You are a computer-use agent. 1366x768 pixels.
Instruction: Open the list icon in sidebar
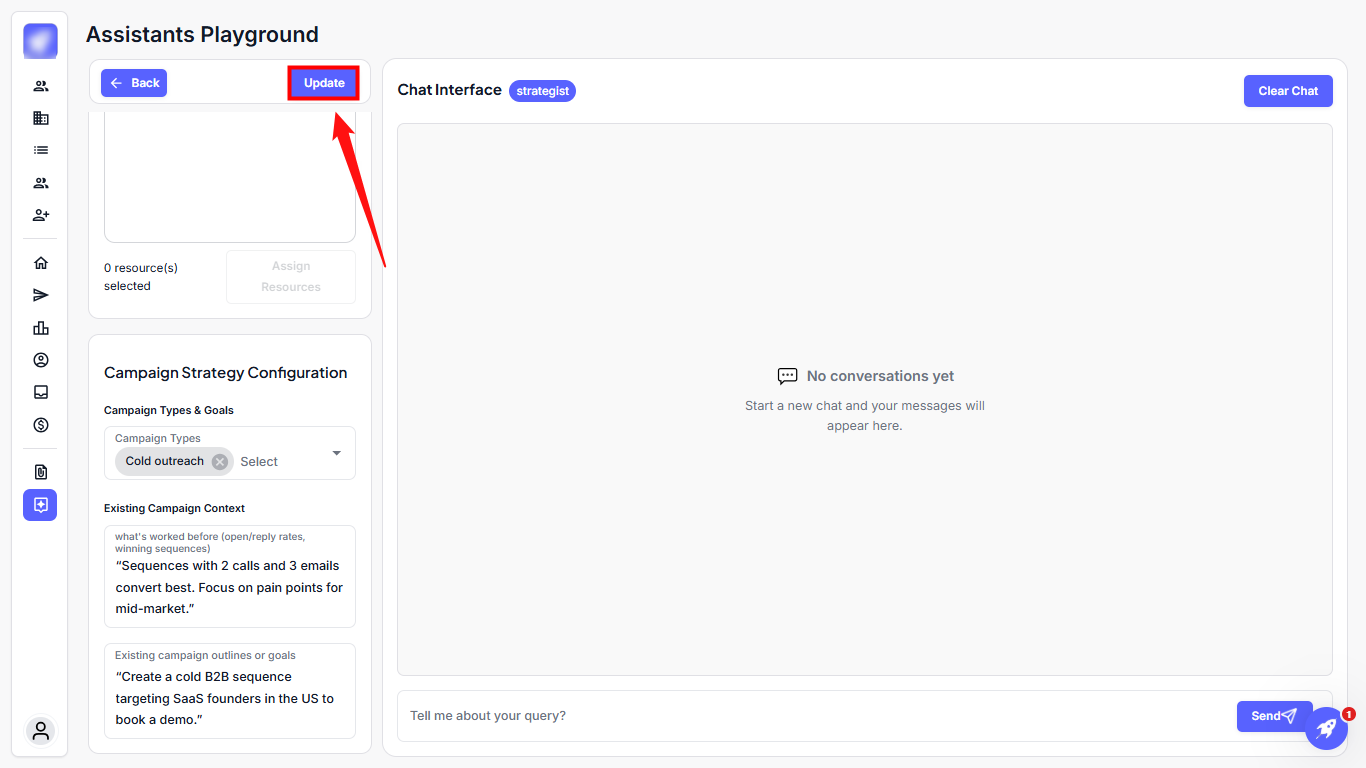tap(40, 150)
